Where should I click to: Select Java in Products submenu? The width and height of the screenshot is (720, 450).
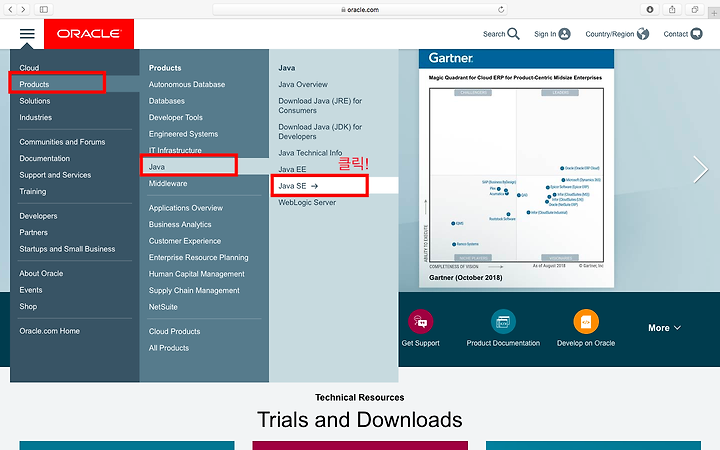pyautogui.click(x=157, y=167)
